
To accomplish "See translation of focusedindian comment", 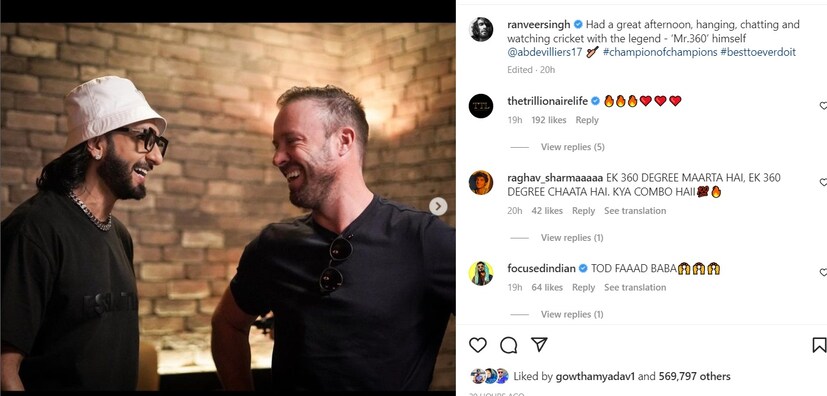I will click(635, 287).
